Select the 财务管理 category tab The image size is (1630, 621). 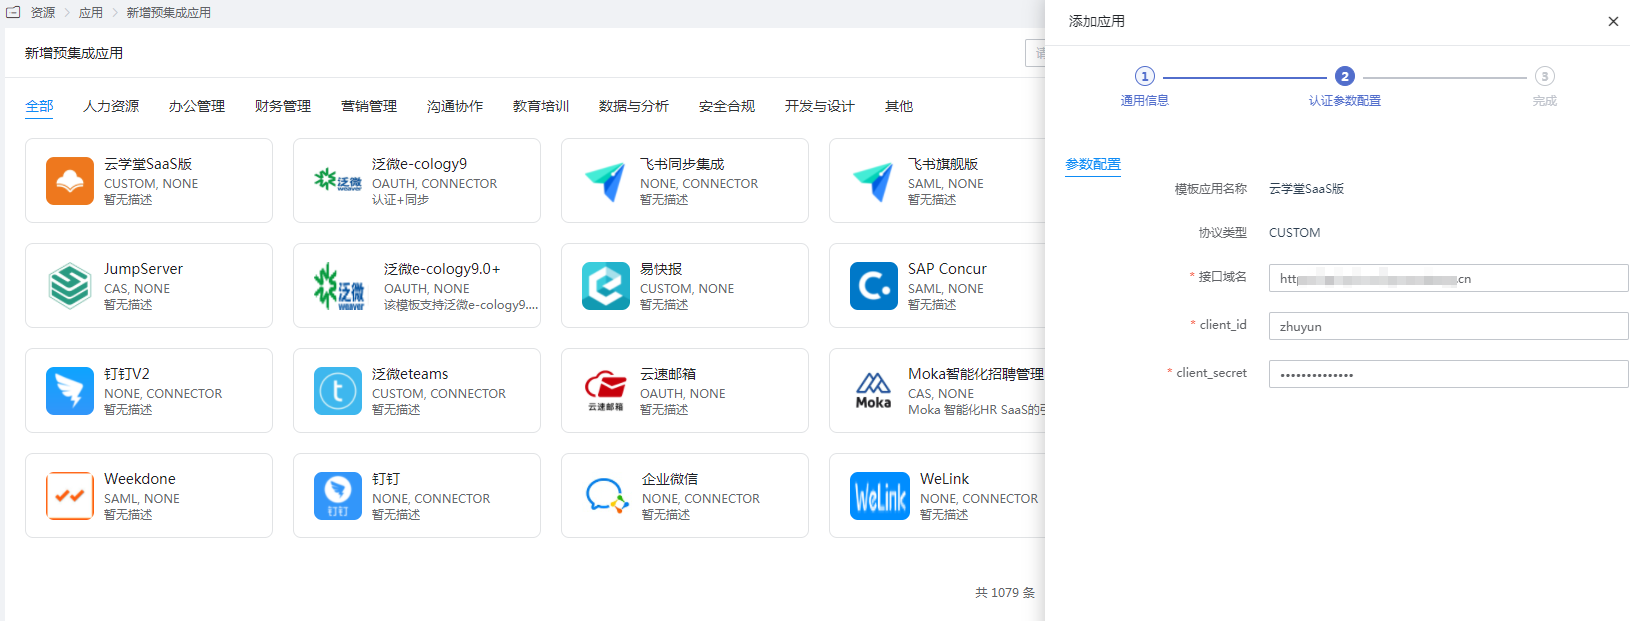pyautogui.click(x=283, y=106)
